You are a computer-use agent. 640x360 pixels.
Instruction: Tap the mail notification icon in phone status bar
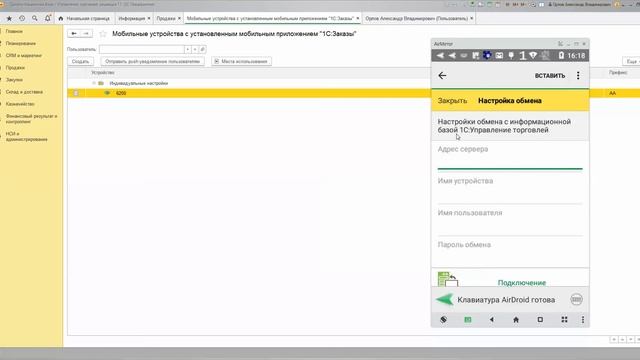(x=499, y=56)
